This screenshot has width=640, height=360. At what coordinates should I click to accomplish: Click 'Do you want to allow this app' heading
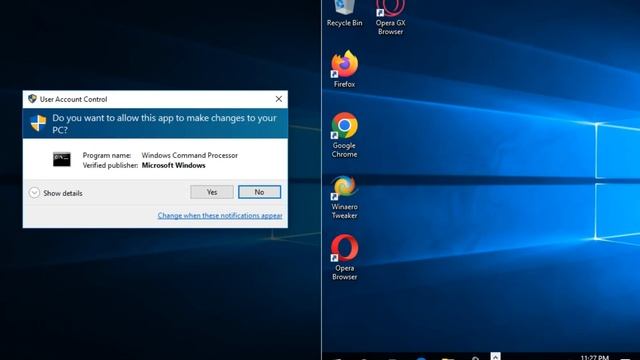click(164, 124)
